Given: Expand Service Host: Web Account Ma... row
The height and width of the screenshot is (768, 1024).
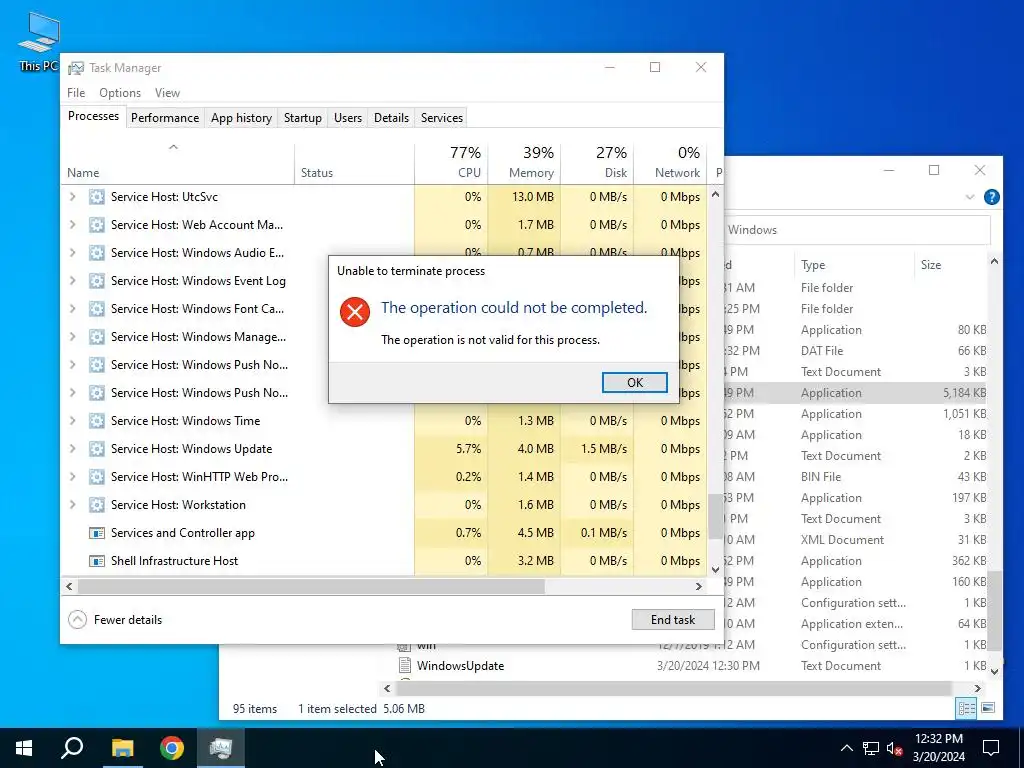Looking at the screenshot, I should pyautogui.click(x=72, y=225).
